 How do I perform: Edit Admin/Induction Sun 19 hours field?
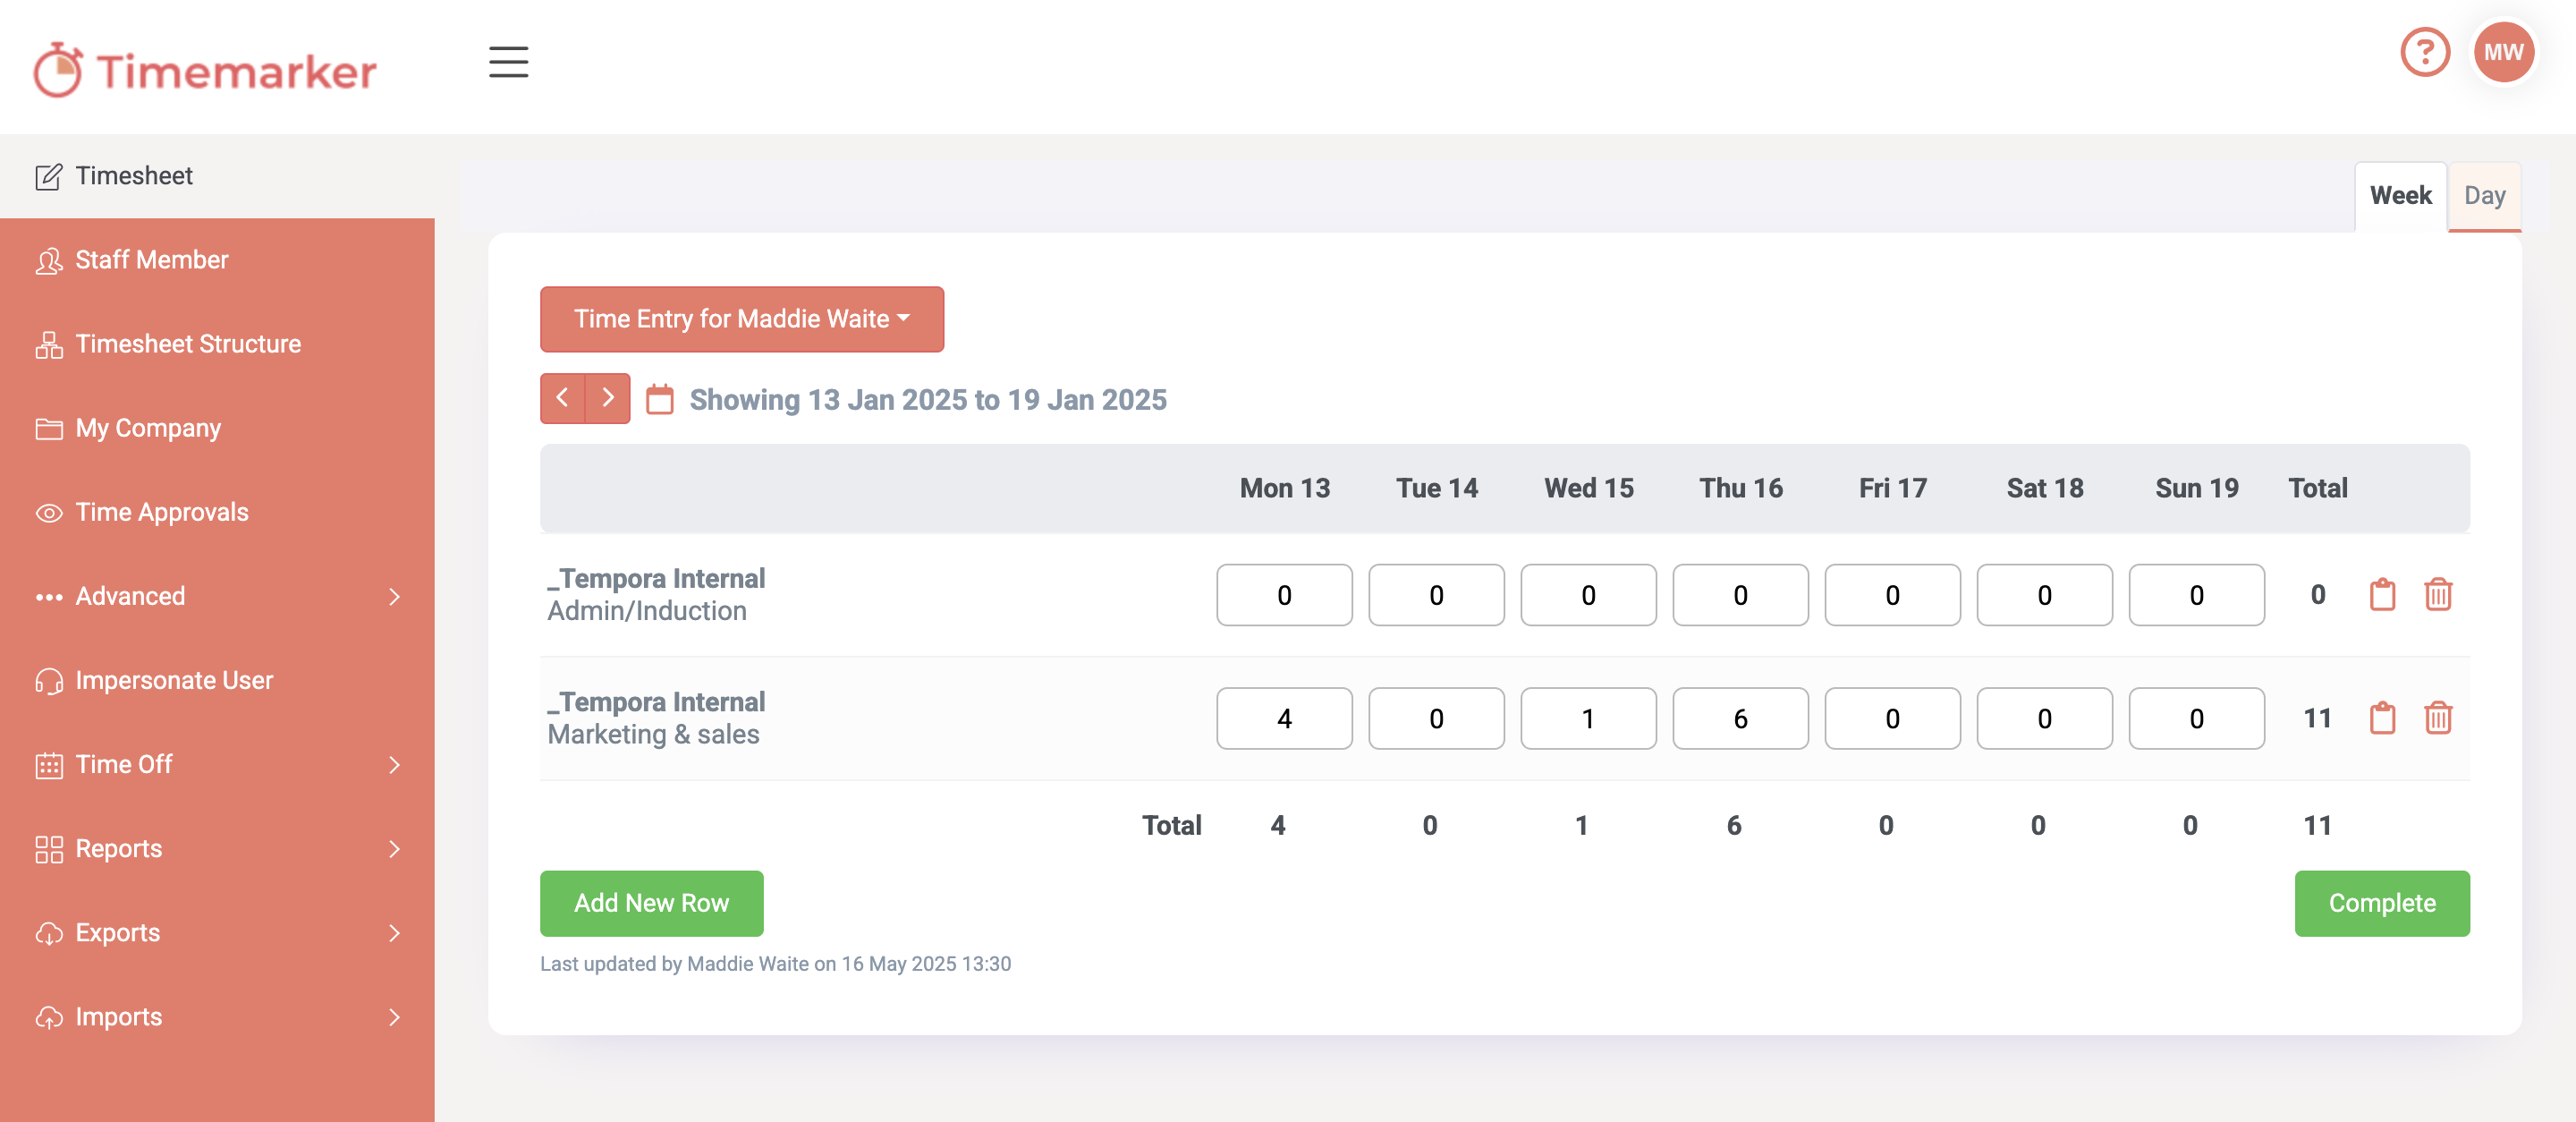[2196, 595]
